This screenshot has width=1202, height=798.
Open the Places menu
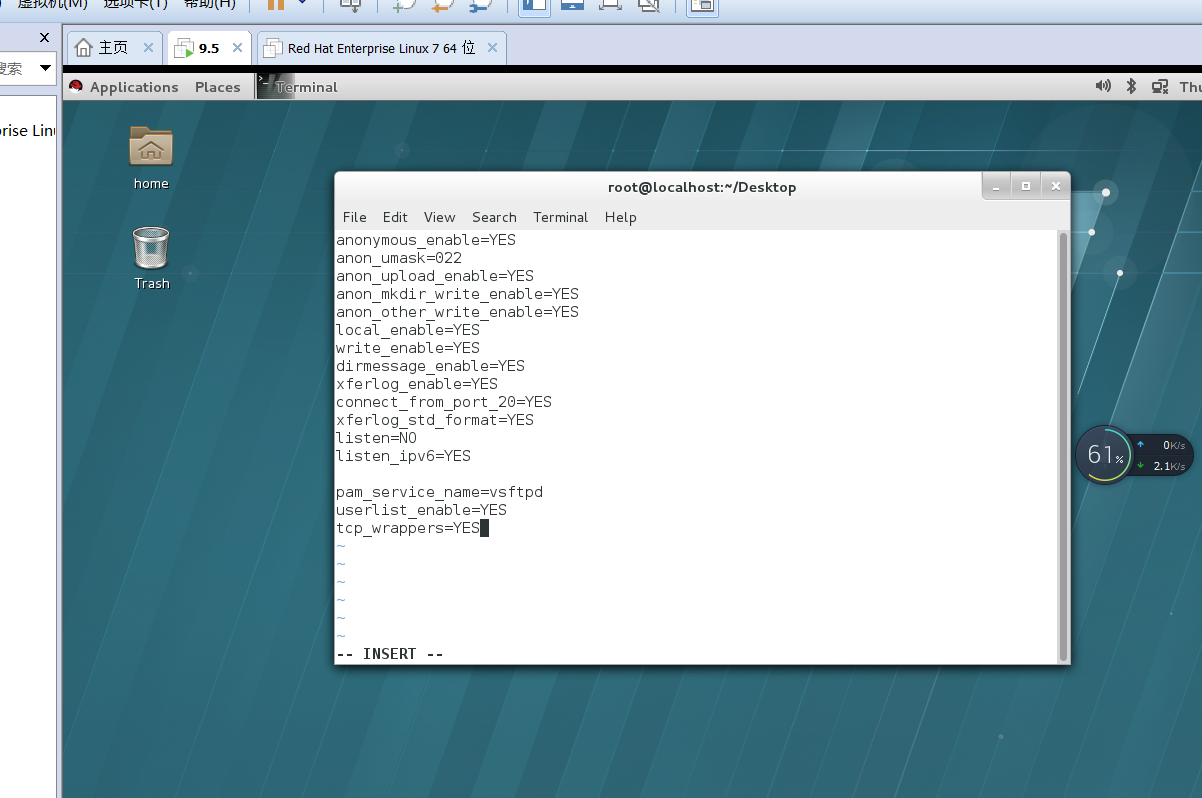217,87
